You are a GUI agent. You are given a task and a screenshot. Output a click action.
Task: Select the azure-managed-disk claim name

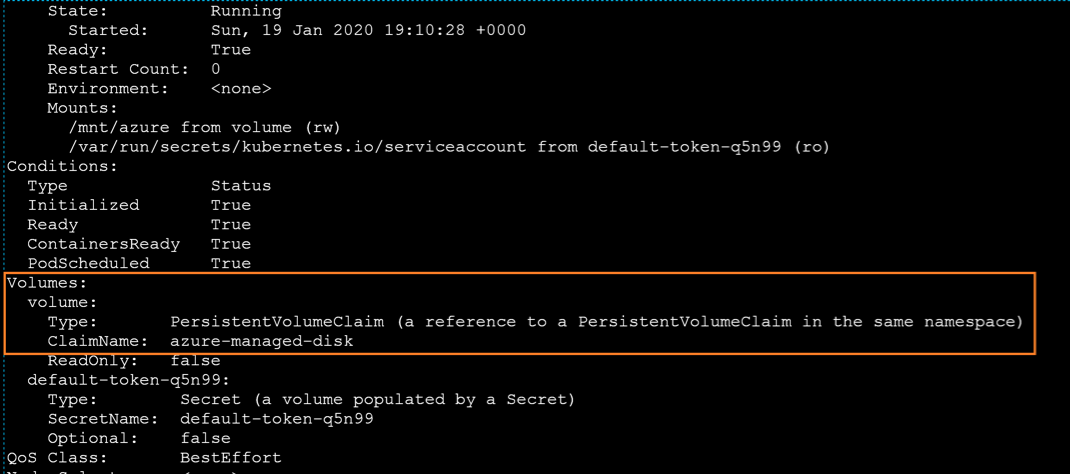pyautogui.click(x=261, y=341)
